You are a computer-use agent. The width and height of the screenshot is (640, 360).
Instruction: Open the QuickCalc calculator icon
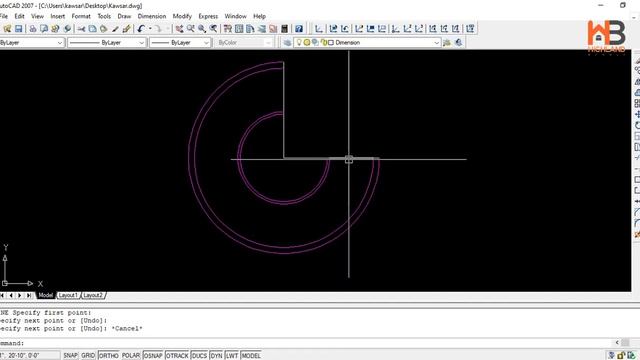tap(284, 29)
